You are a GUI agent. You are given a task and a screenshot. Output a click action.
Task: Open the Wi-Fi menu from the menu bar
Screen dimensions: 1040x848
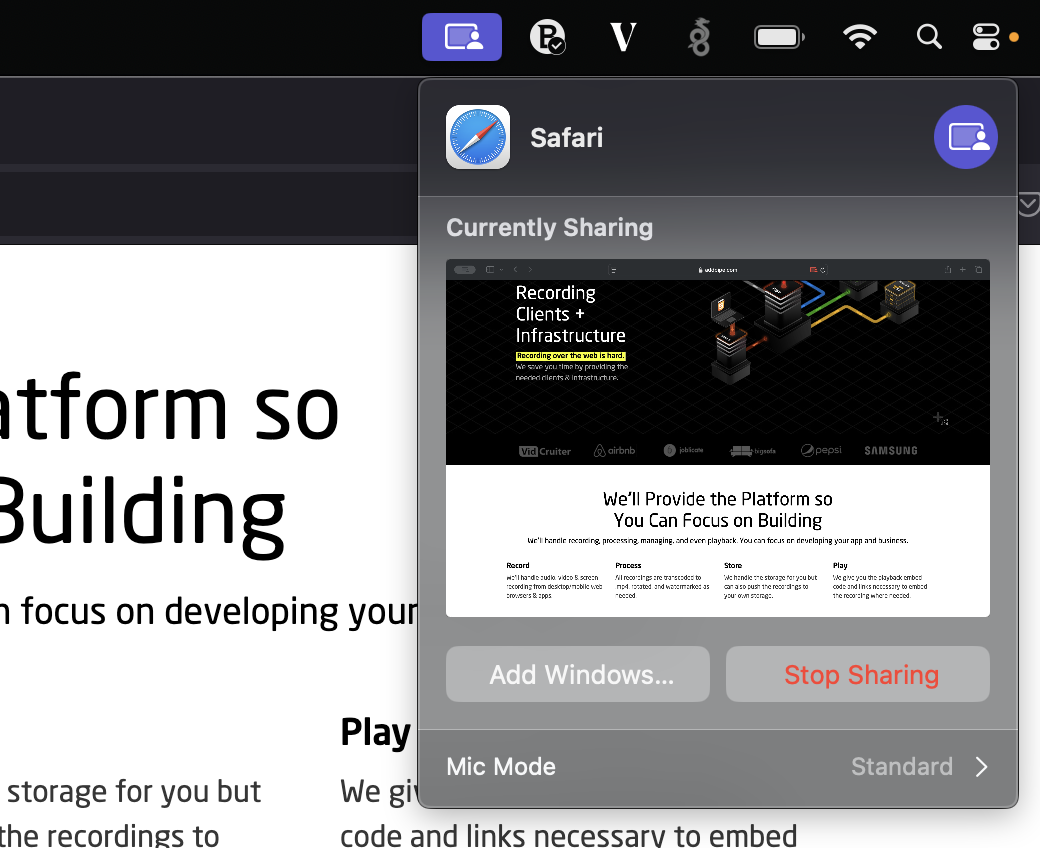click(x=860, y=36)
